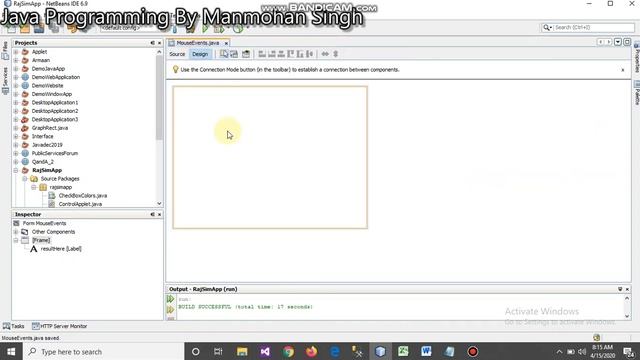
Task: Close the Projects panel
Action: point(160,43)
